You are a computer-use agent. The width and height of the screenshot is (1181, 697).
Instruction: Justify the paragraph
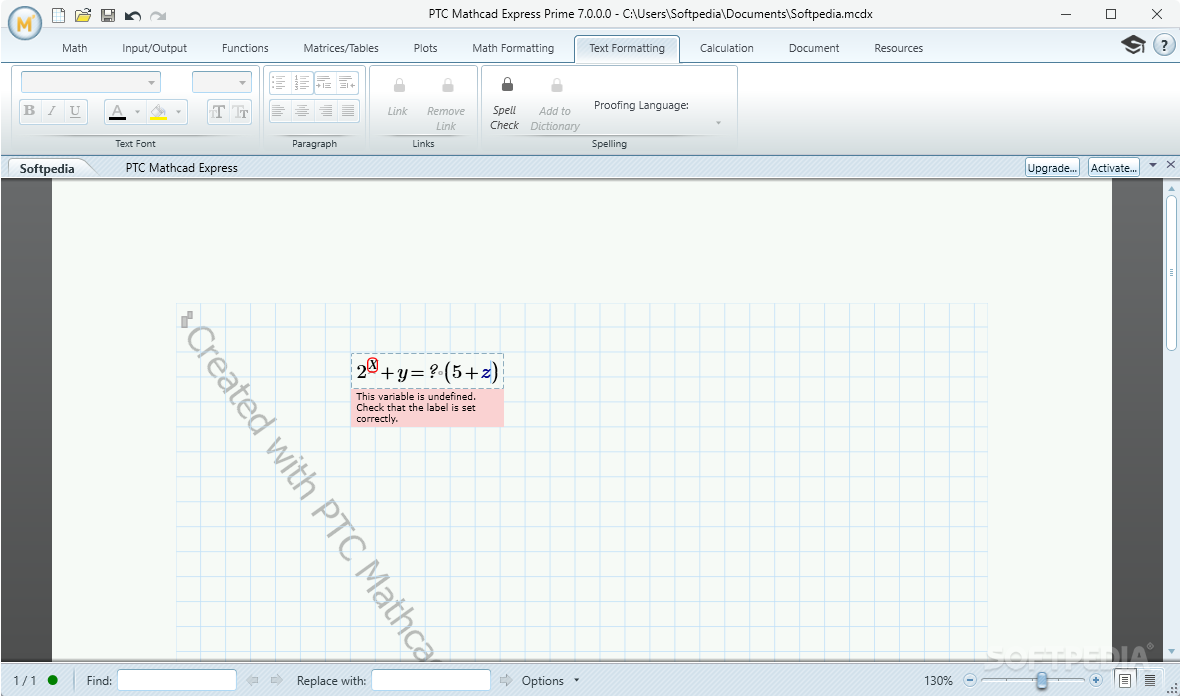[x=347, y=112]
